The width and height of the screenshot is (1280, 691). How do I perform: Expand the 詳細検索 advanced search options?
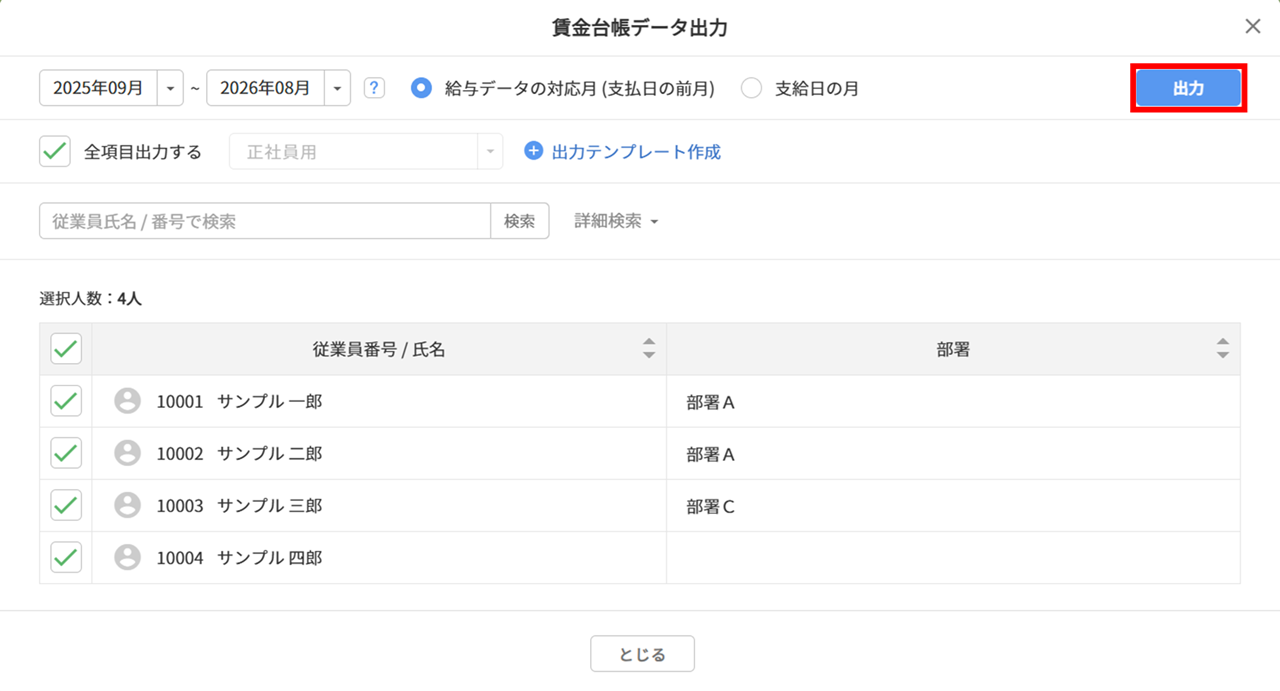click(x=616, y=221)
